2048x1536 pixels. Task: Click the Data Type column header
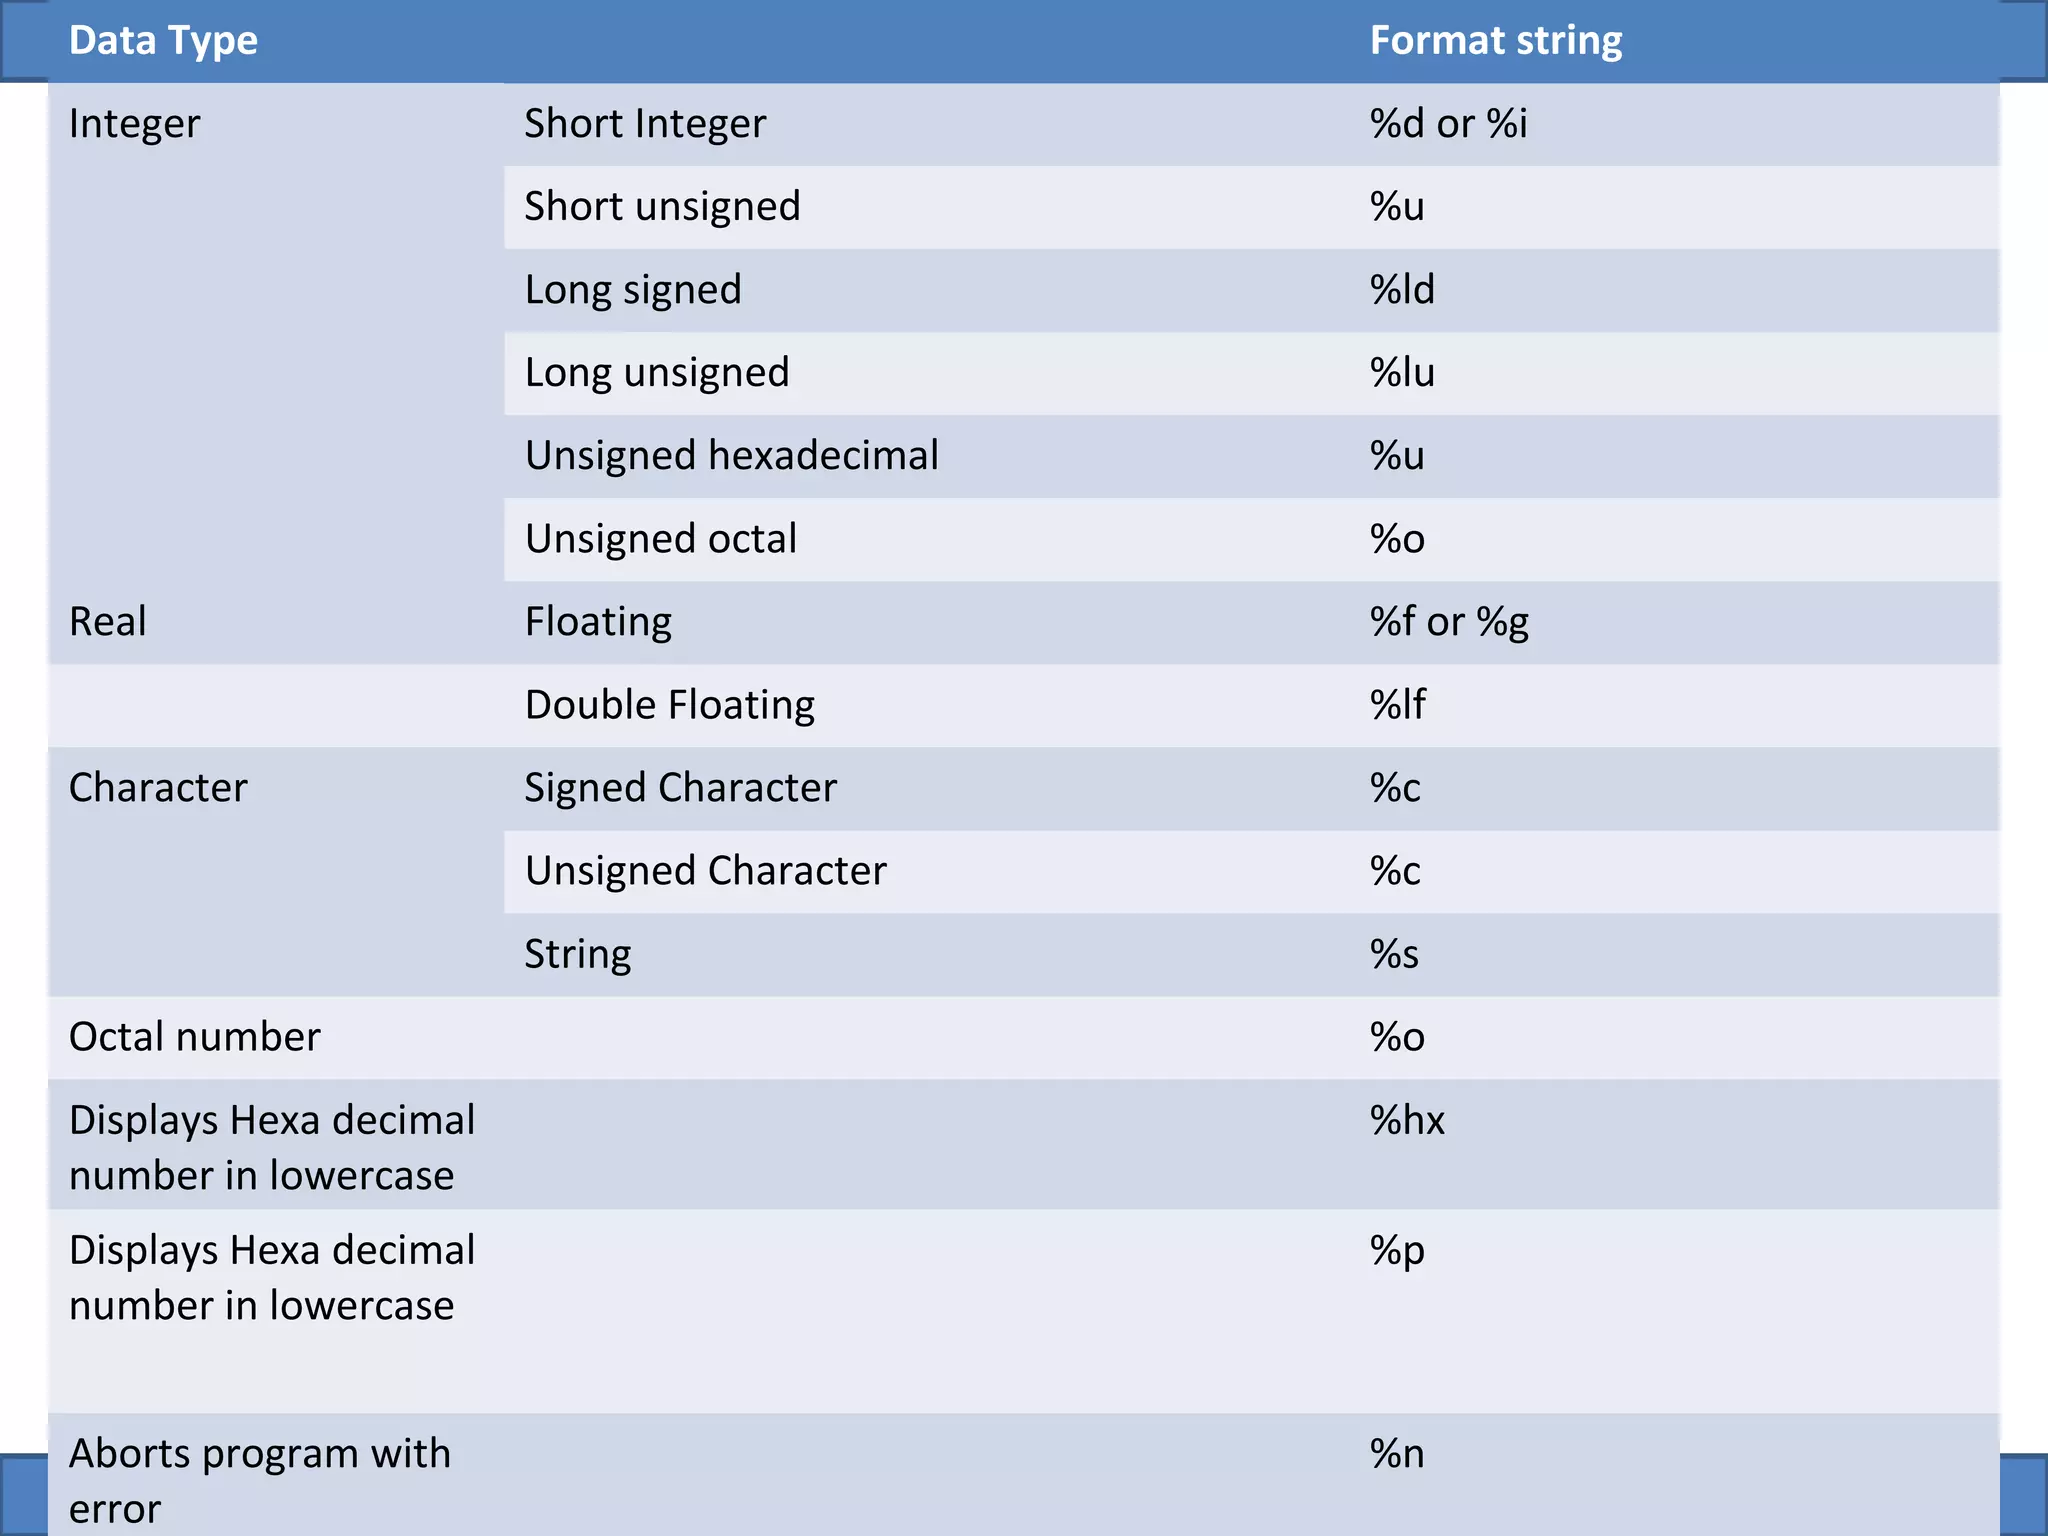163,41
